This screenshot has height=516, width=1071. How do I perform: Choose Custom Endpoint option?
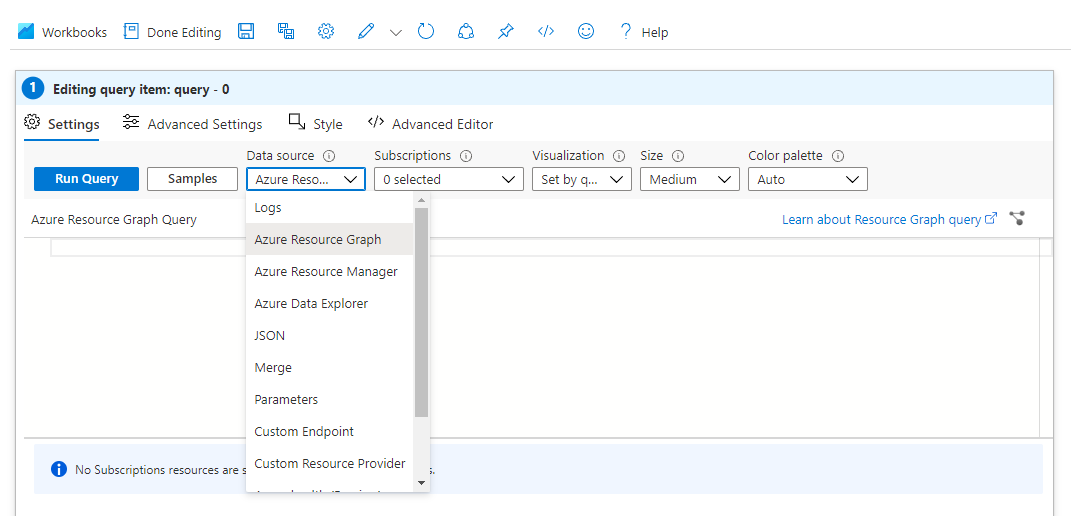tap(330, 431)
